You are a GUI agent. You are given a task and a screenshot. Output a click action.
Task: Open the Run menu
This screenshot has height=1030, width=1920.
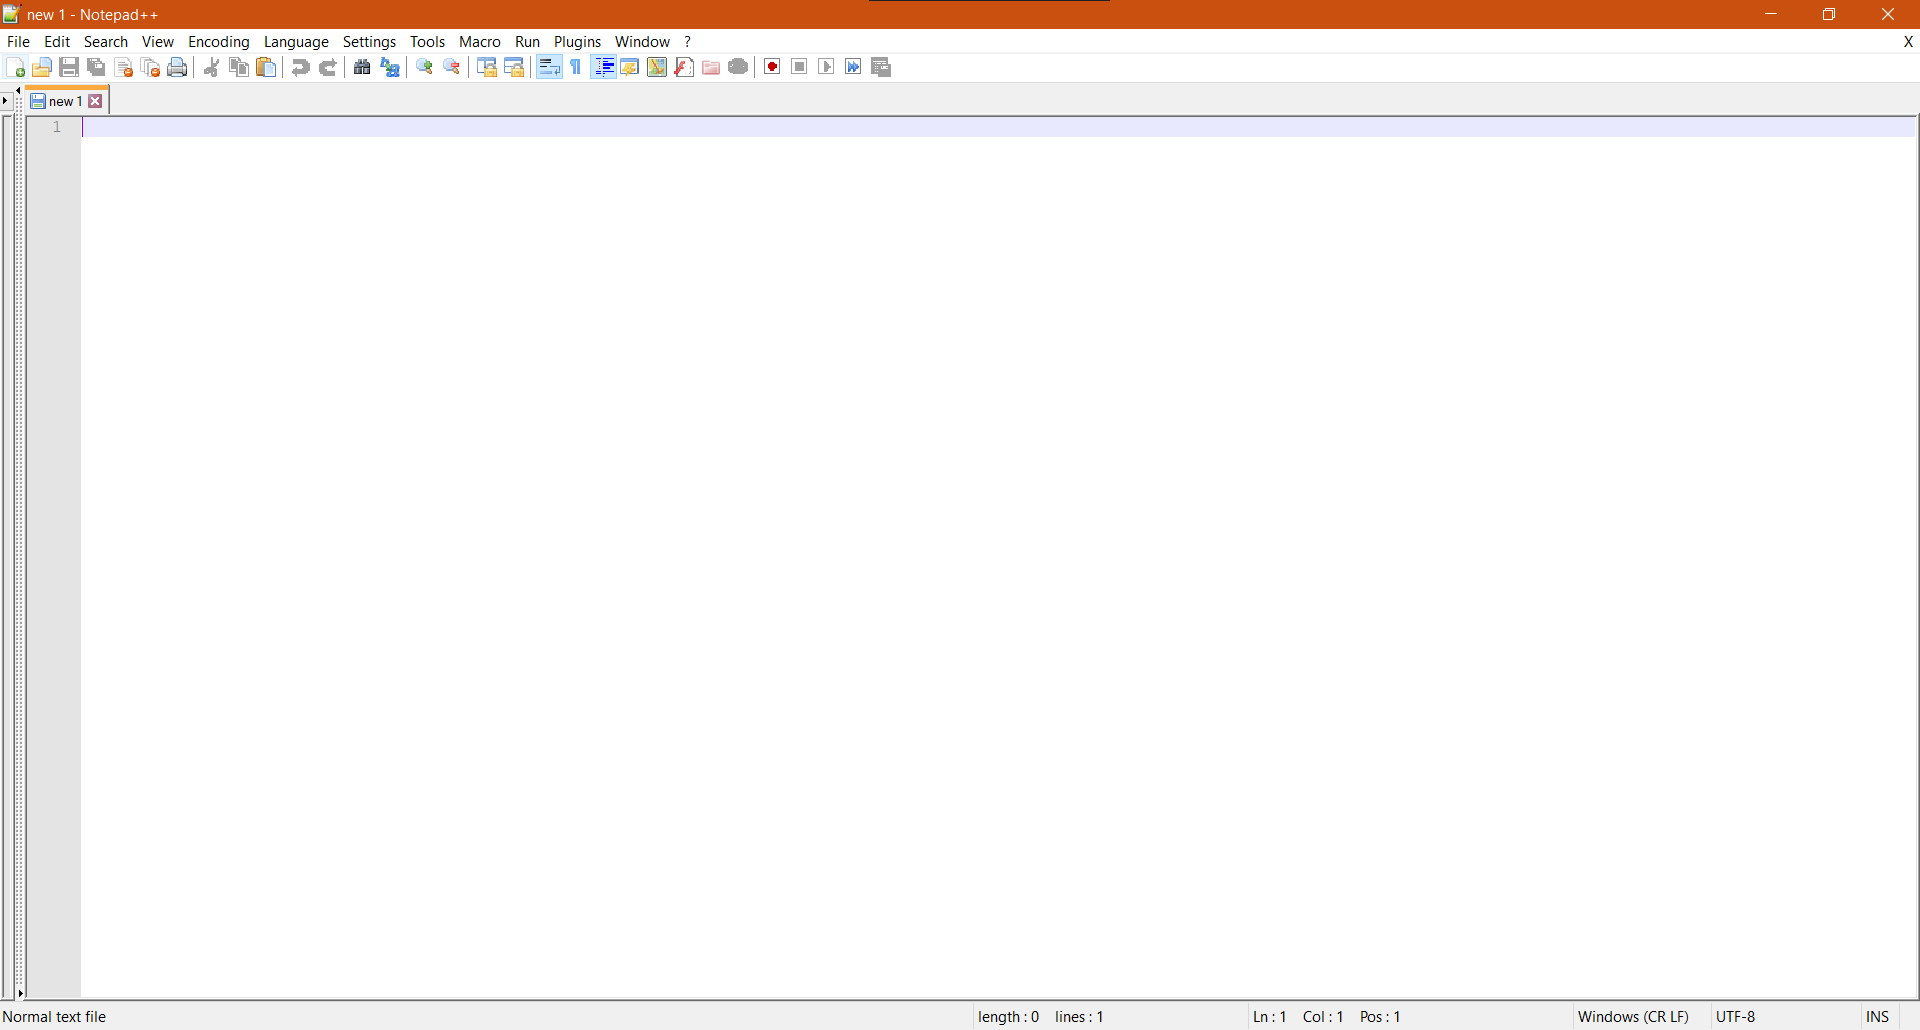527,41
